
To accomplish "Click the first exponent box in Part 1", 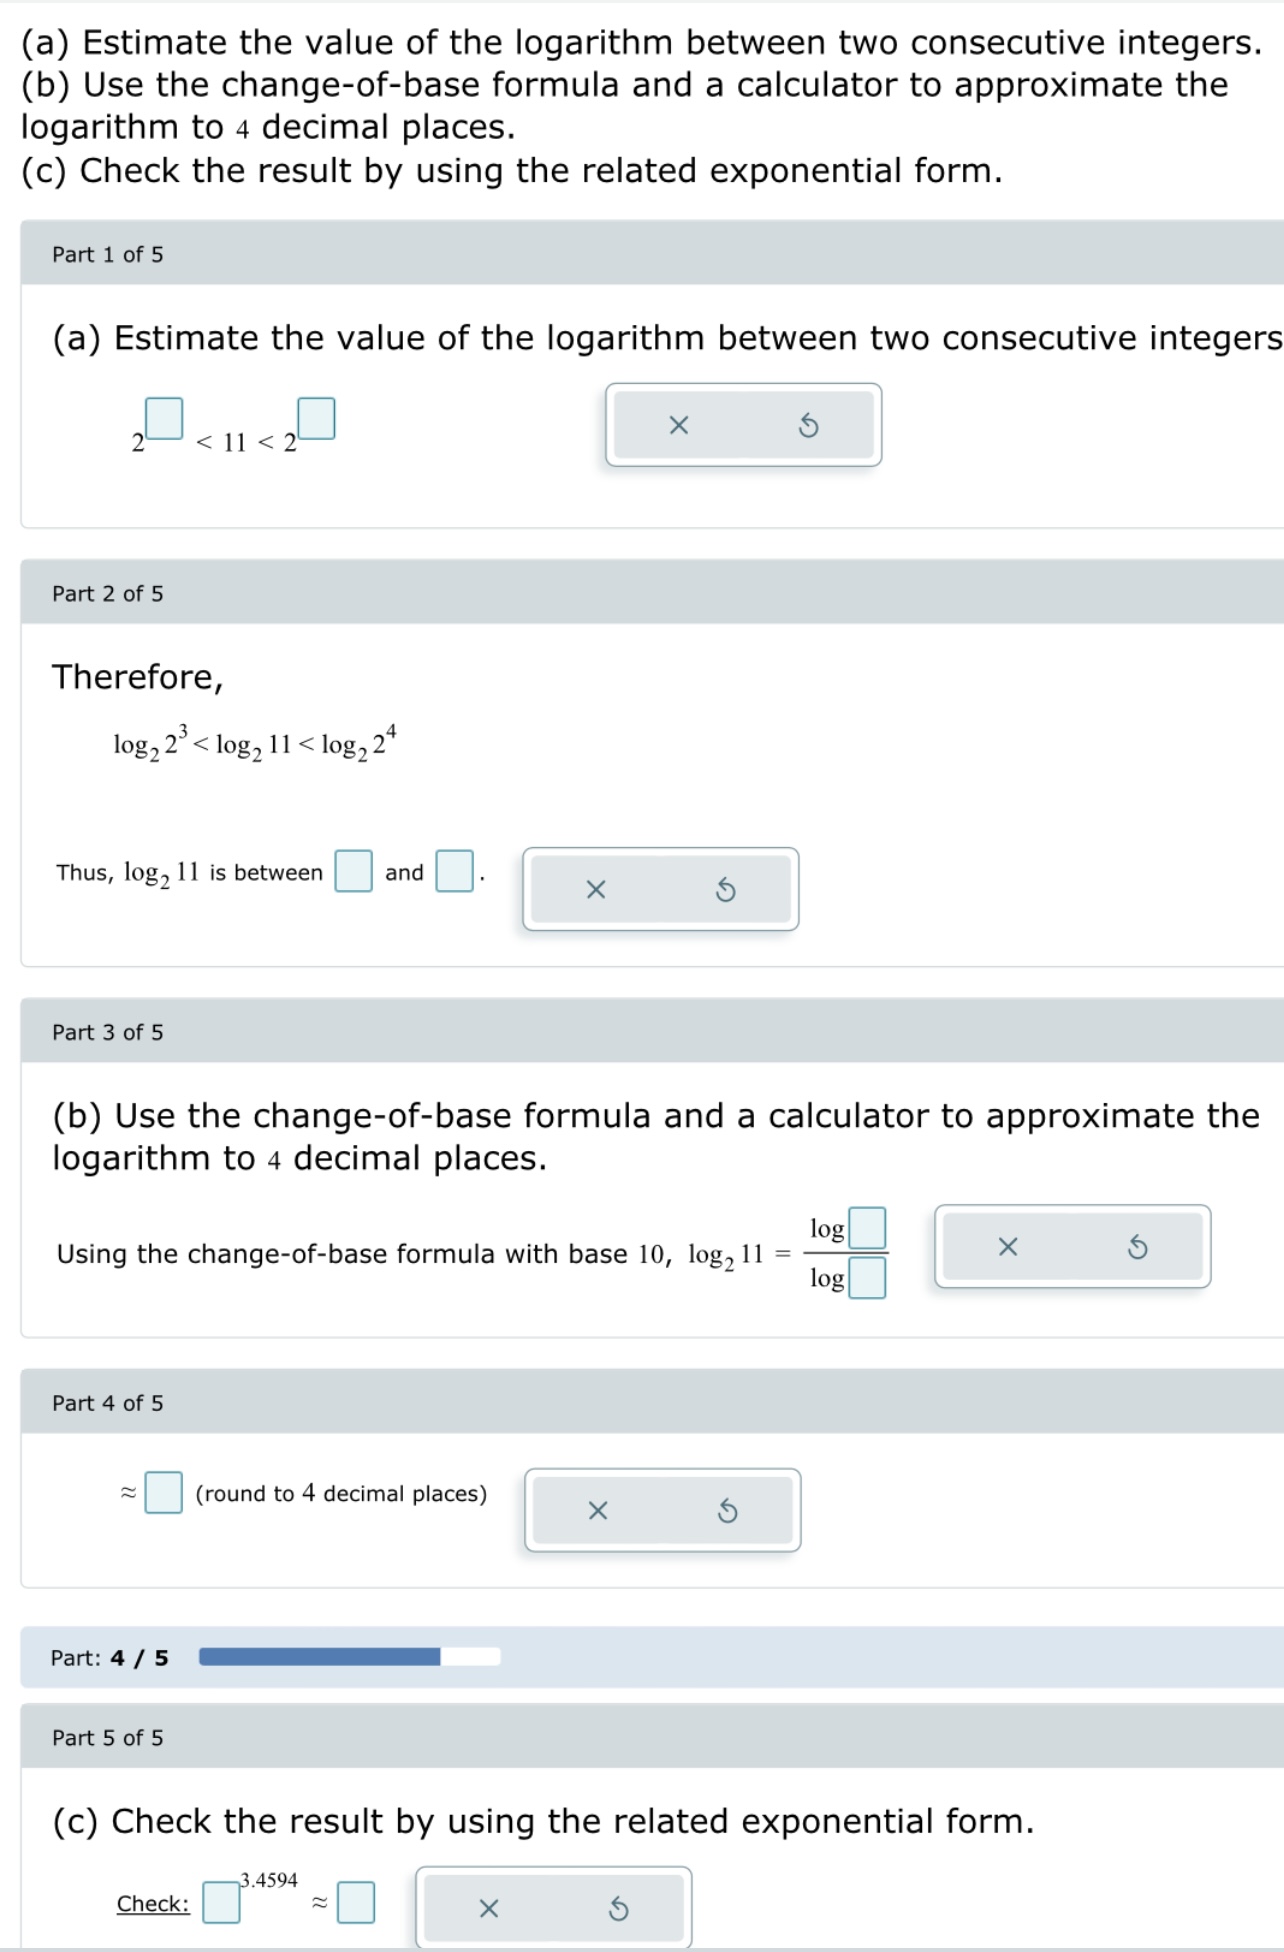I will pos(165,419).
